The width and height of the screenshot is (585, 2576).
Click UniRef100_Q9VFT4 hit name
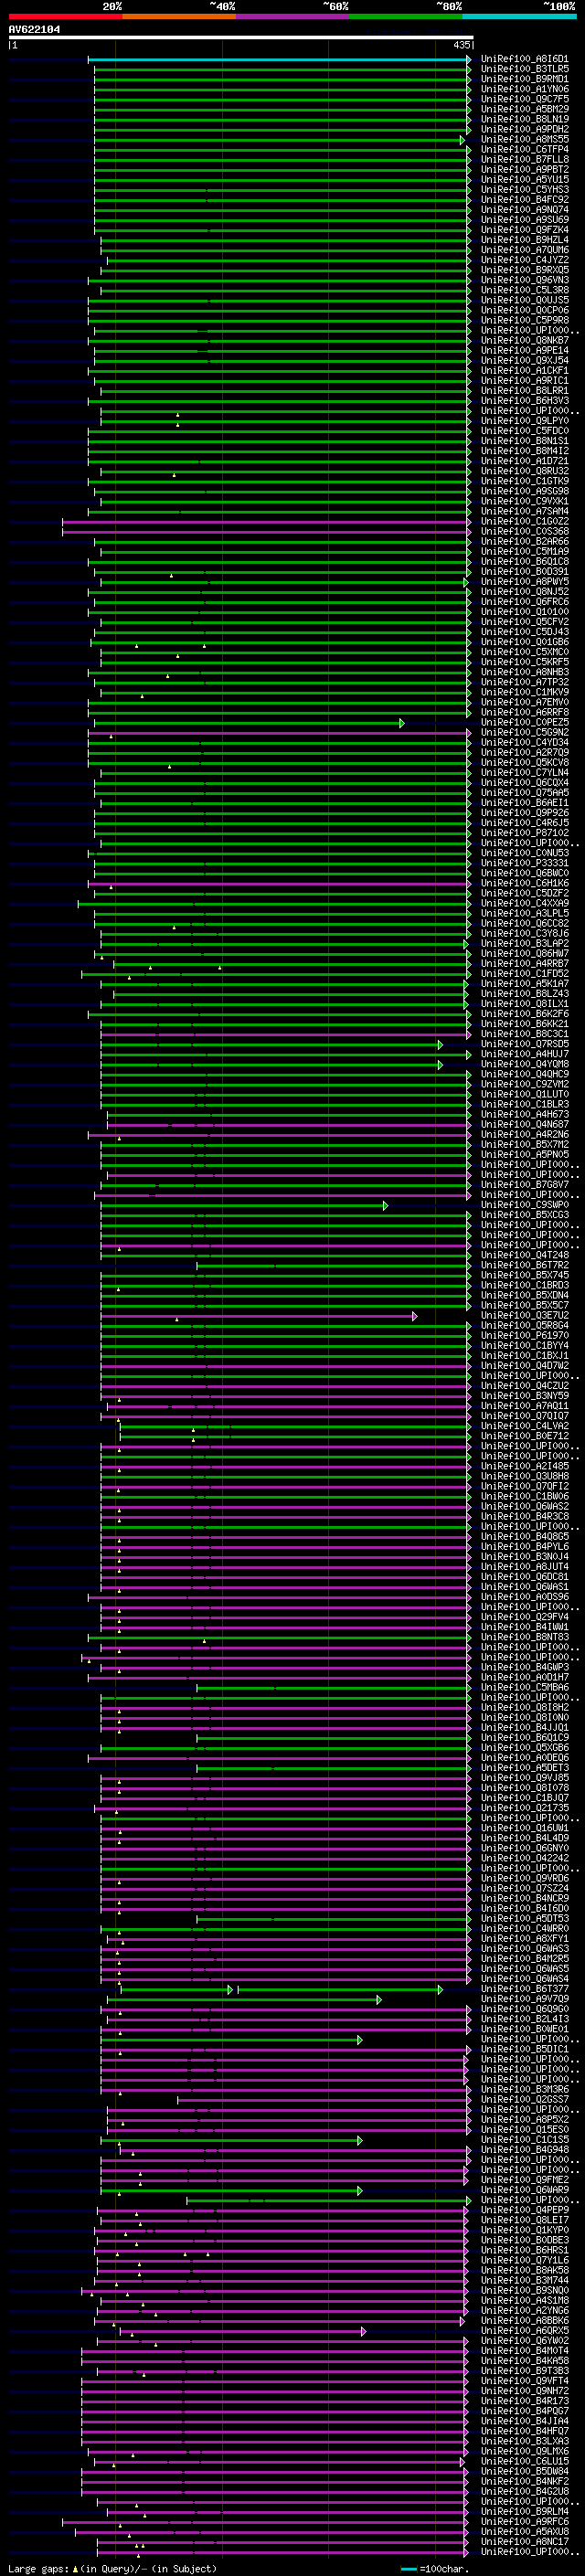tap(525, 2381)
